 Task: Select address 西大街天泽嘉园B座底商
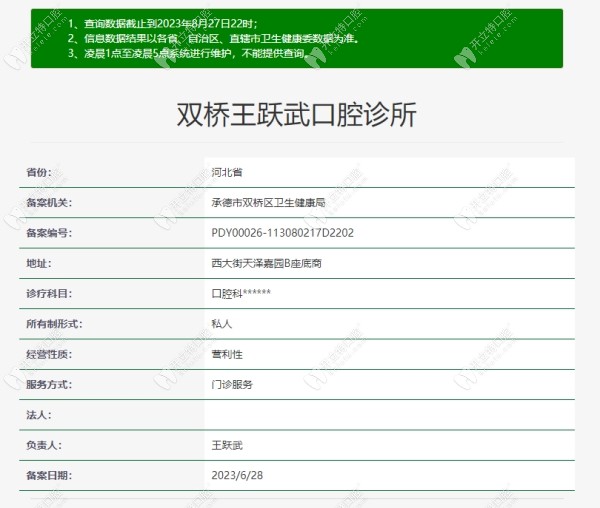pos(266,263)
